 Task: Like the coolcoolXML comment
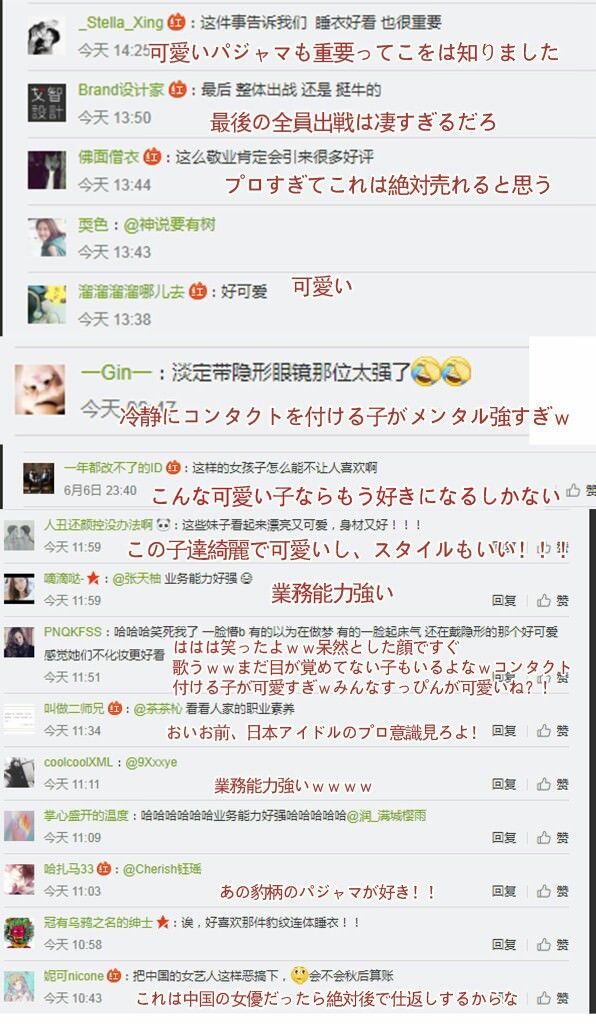tap(543, 784)
